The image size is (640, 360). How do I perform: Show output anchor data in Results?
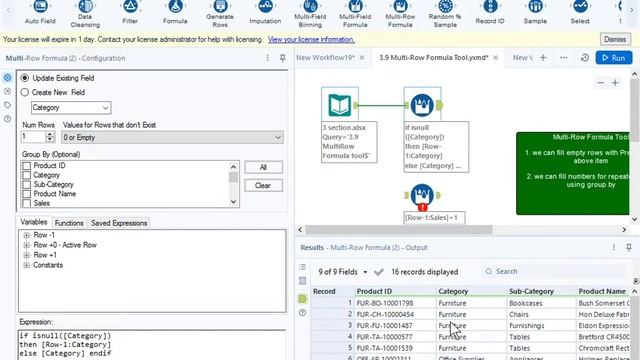[302, 299]
